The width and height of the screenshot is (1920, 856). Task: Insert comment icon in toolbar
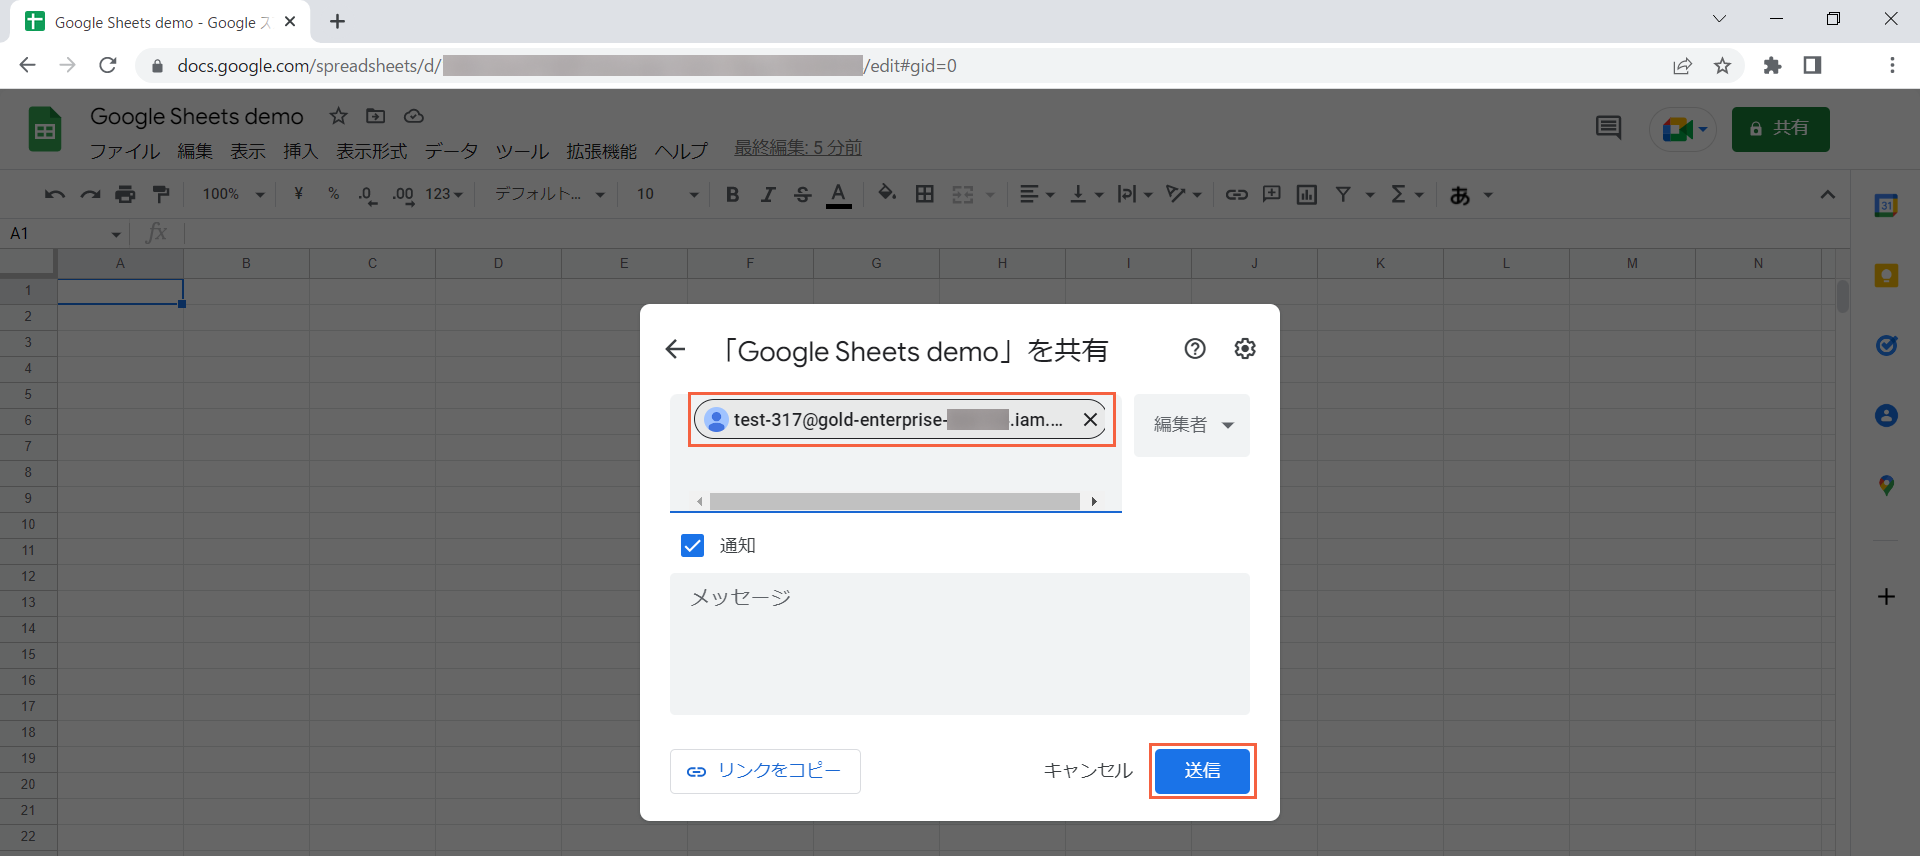(x=1271, y=194)
